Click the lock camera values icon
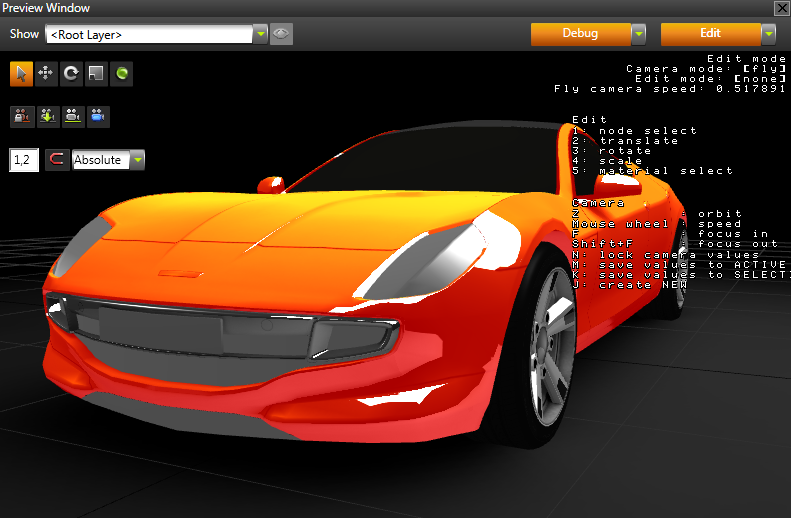Image resolution: width=791 pixels, height=518 pixels. click(x=21, y=116)
